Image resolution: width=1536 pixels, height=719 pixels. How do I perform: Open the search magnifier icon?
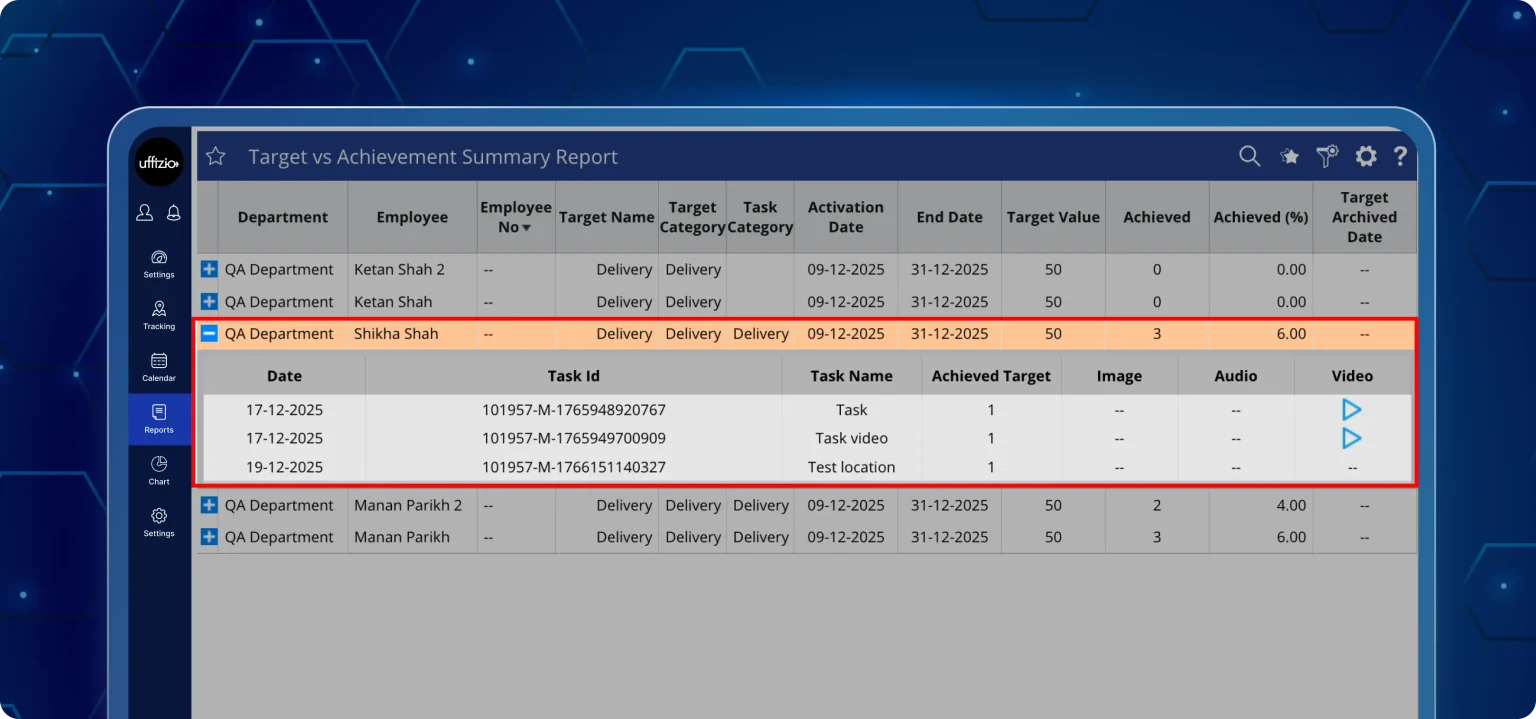tap(1249, 156)
